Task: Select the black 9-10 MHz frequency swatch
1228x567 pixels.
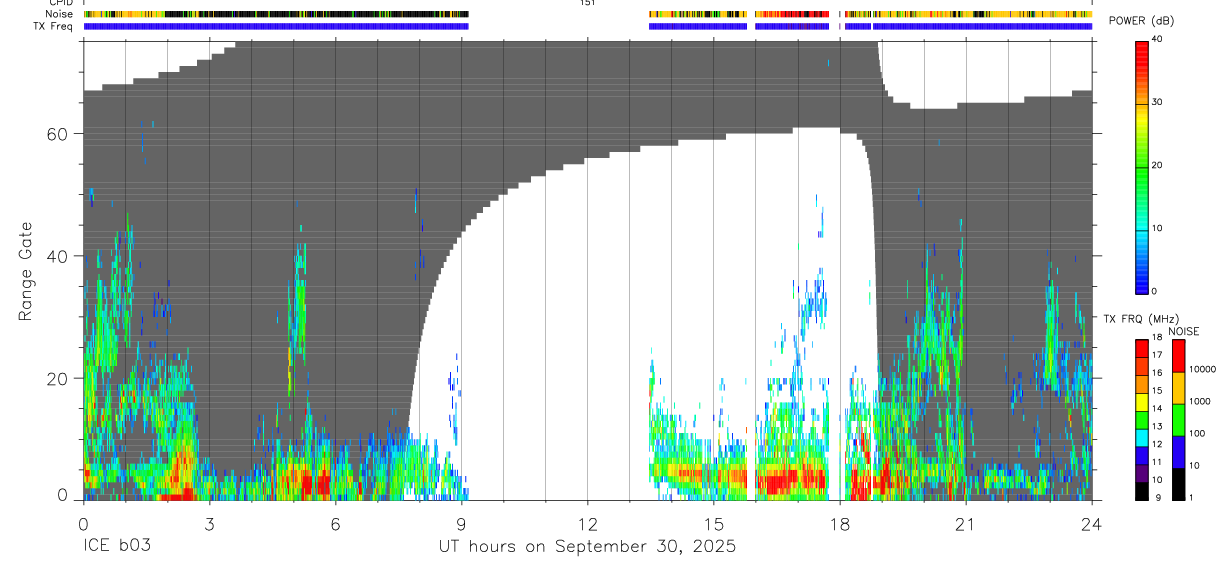Action: click(1142, 491)
